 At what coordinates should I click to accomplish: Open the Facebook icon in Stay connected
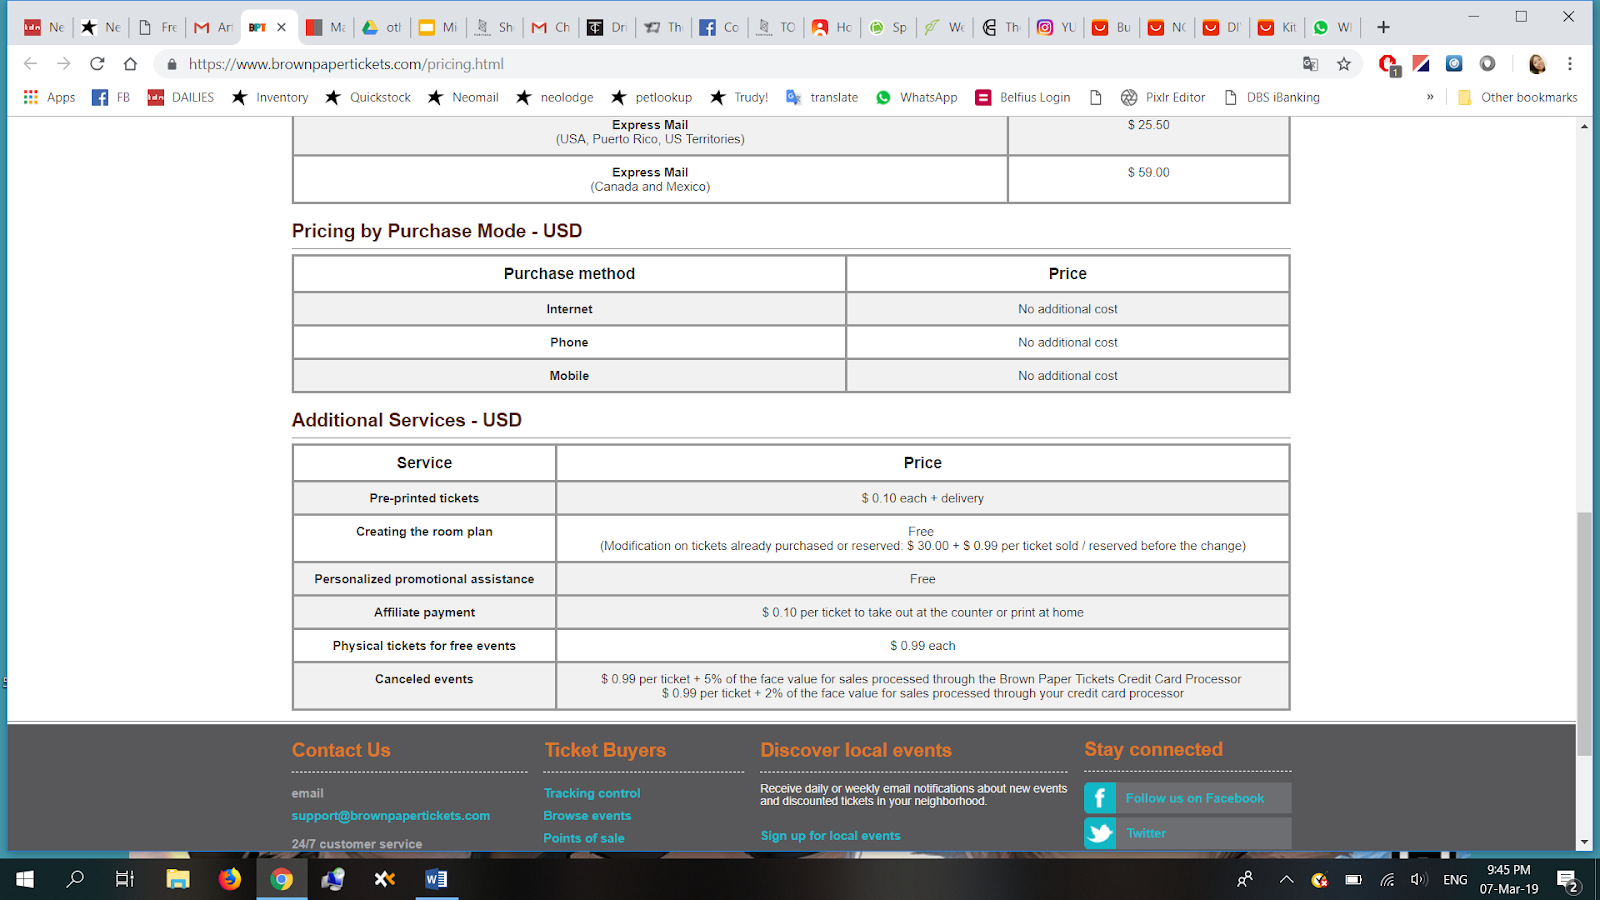click(x=1100, y=798)
